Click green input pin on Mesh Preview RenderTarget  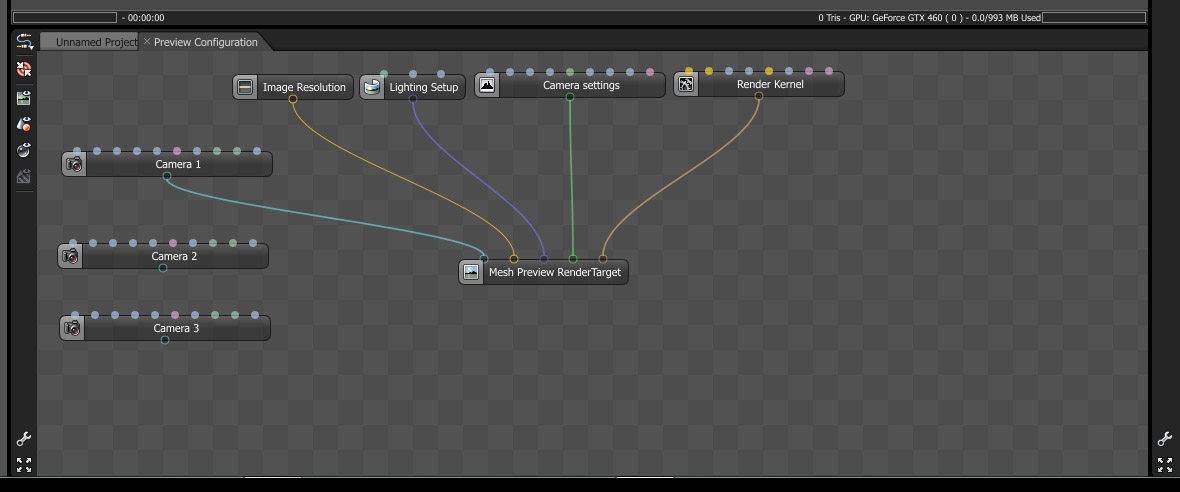click(573, 260)
